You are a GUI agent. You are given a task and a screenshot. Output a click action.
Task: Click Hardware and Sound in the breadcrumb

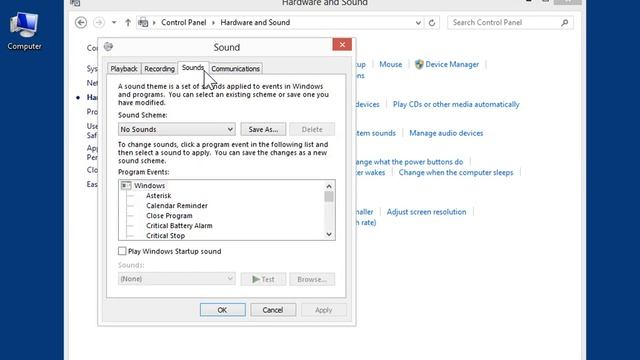[x=255, y=22]
